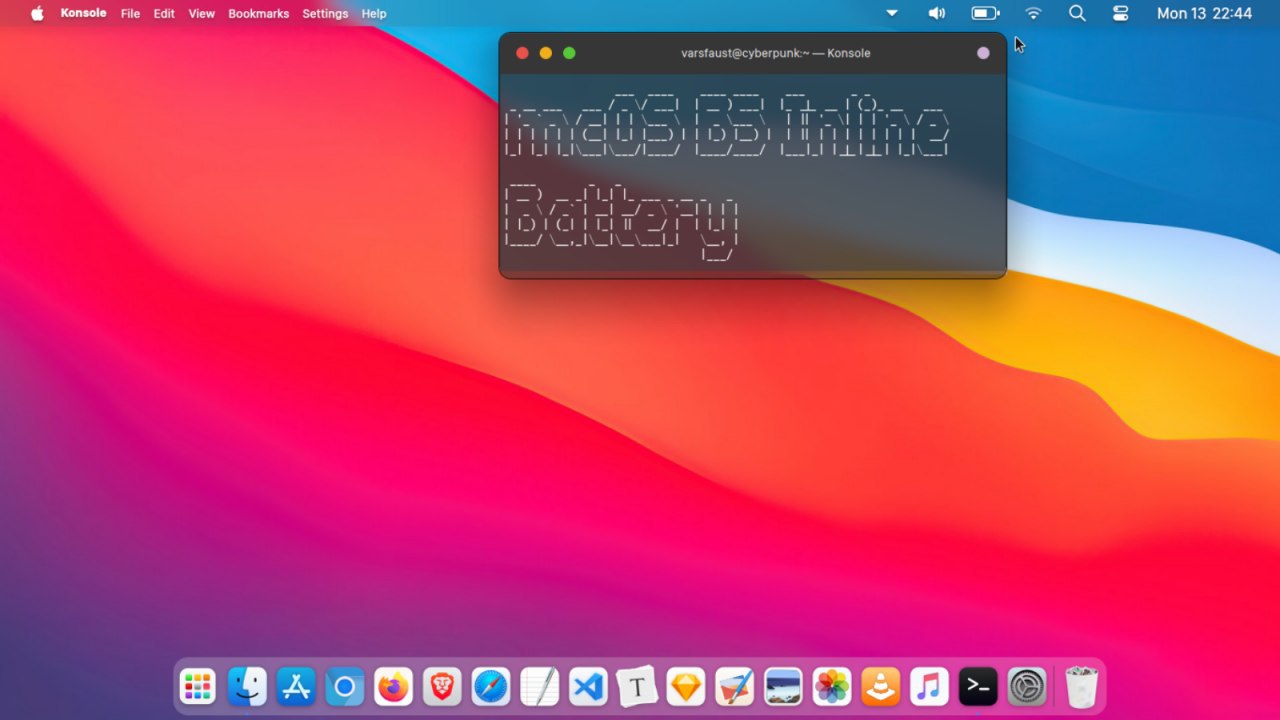Open Control Center icon in menu bar
The height and width of the screenshot is (720, 1280).
pos(1121,13)
